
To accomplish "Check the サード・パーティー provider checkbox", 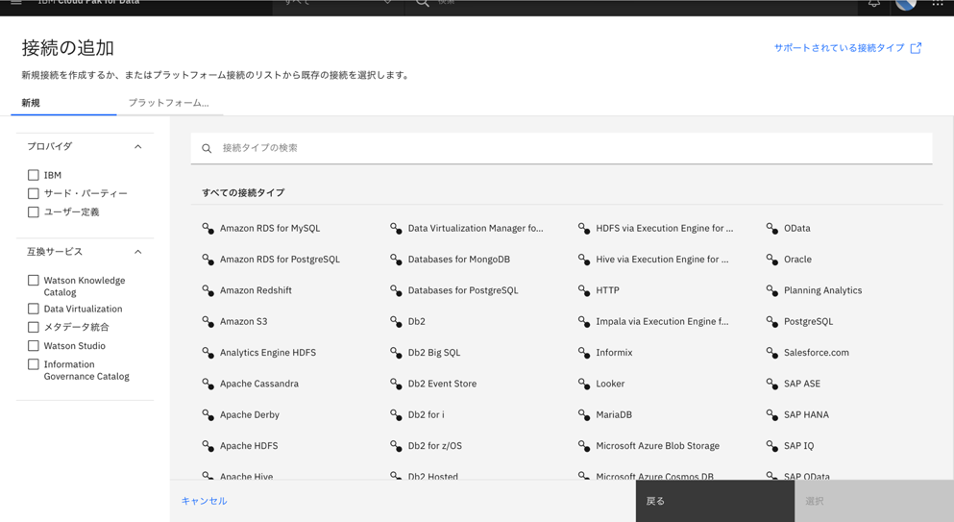I will pyautogui.click(x=33, y=193).
